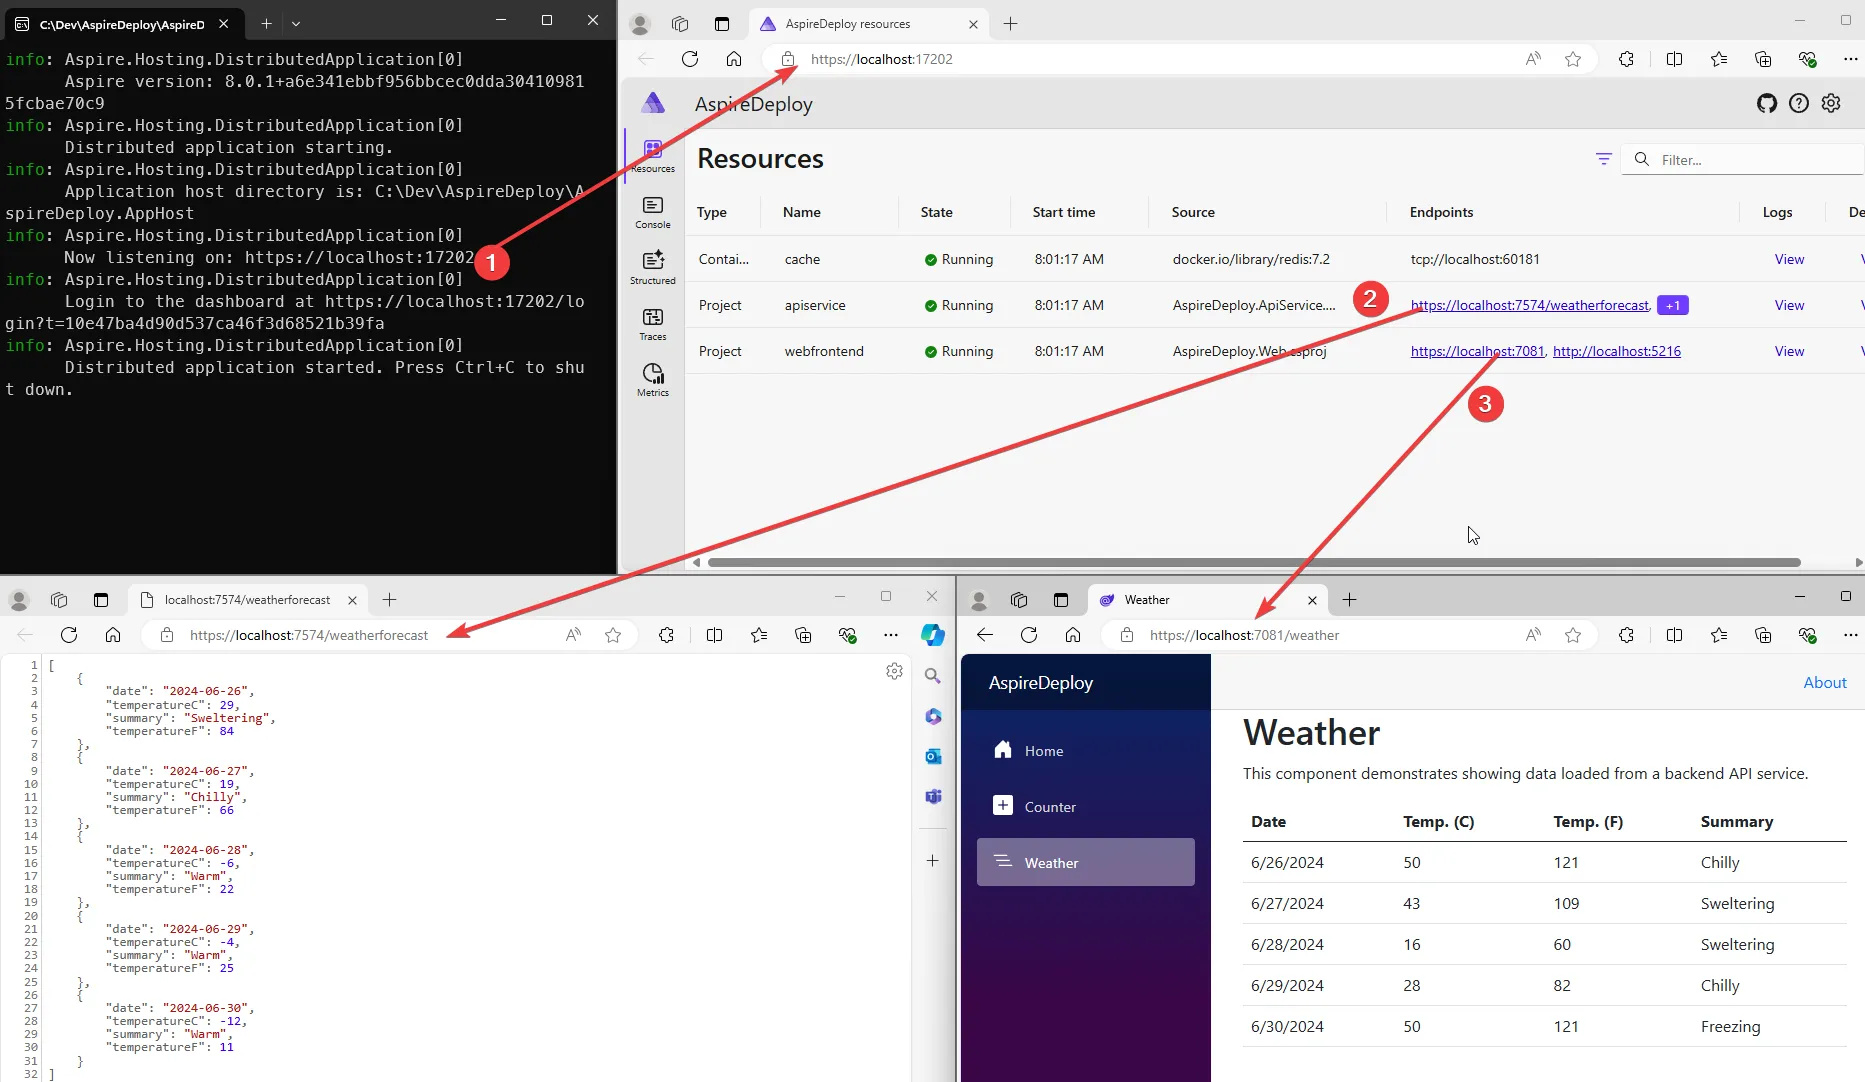The image size is (1865, 1082).
Task: Open Counter in AspireDeploy nav menu
Action: tap(1086, 807)
